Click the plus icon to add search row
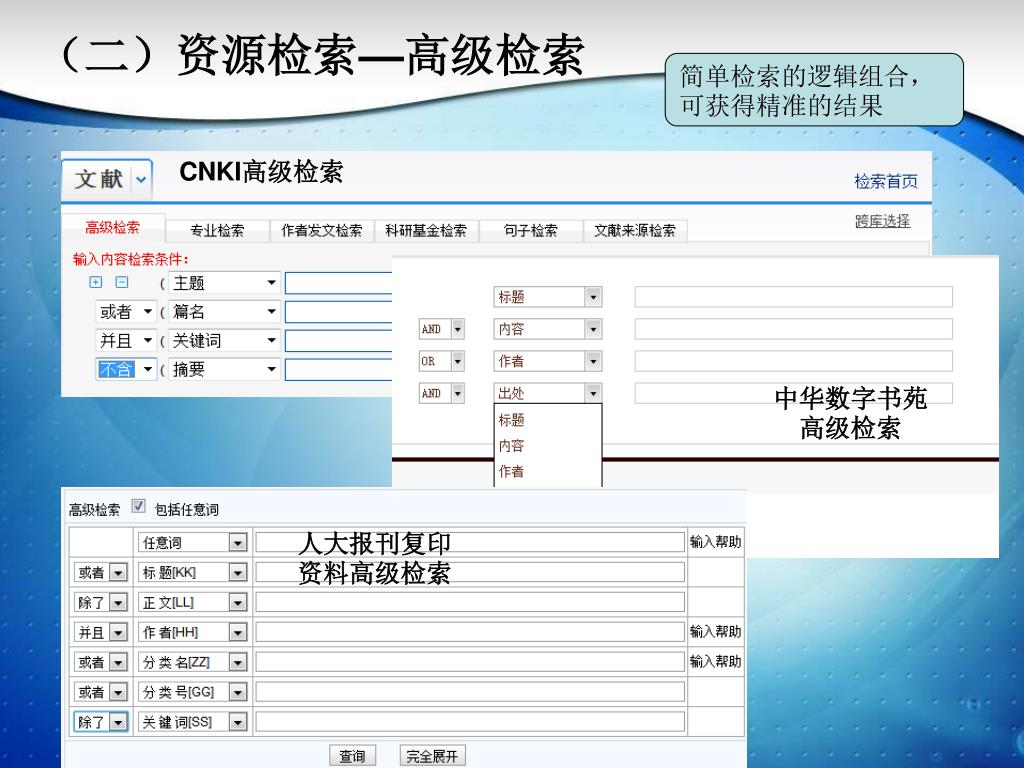This screenshot has height=768, width=1024. click(x=95, y=282)
